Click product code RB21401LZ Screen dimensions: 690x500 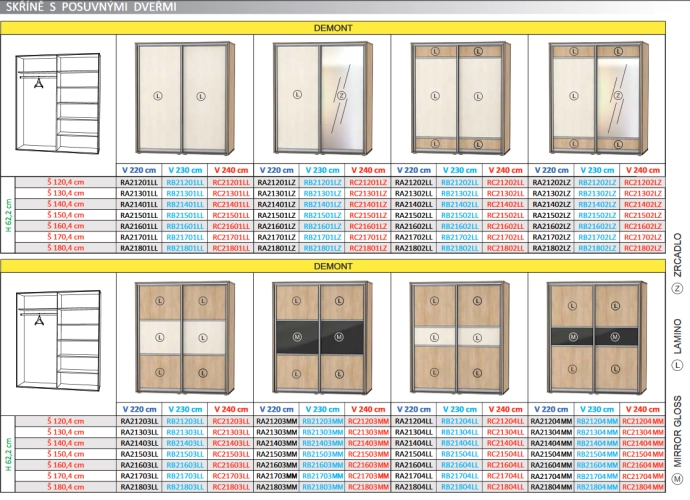point(323,204)
